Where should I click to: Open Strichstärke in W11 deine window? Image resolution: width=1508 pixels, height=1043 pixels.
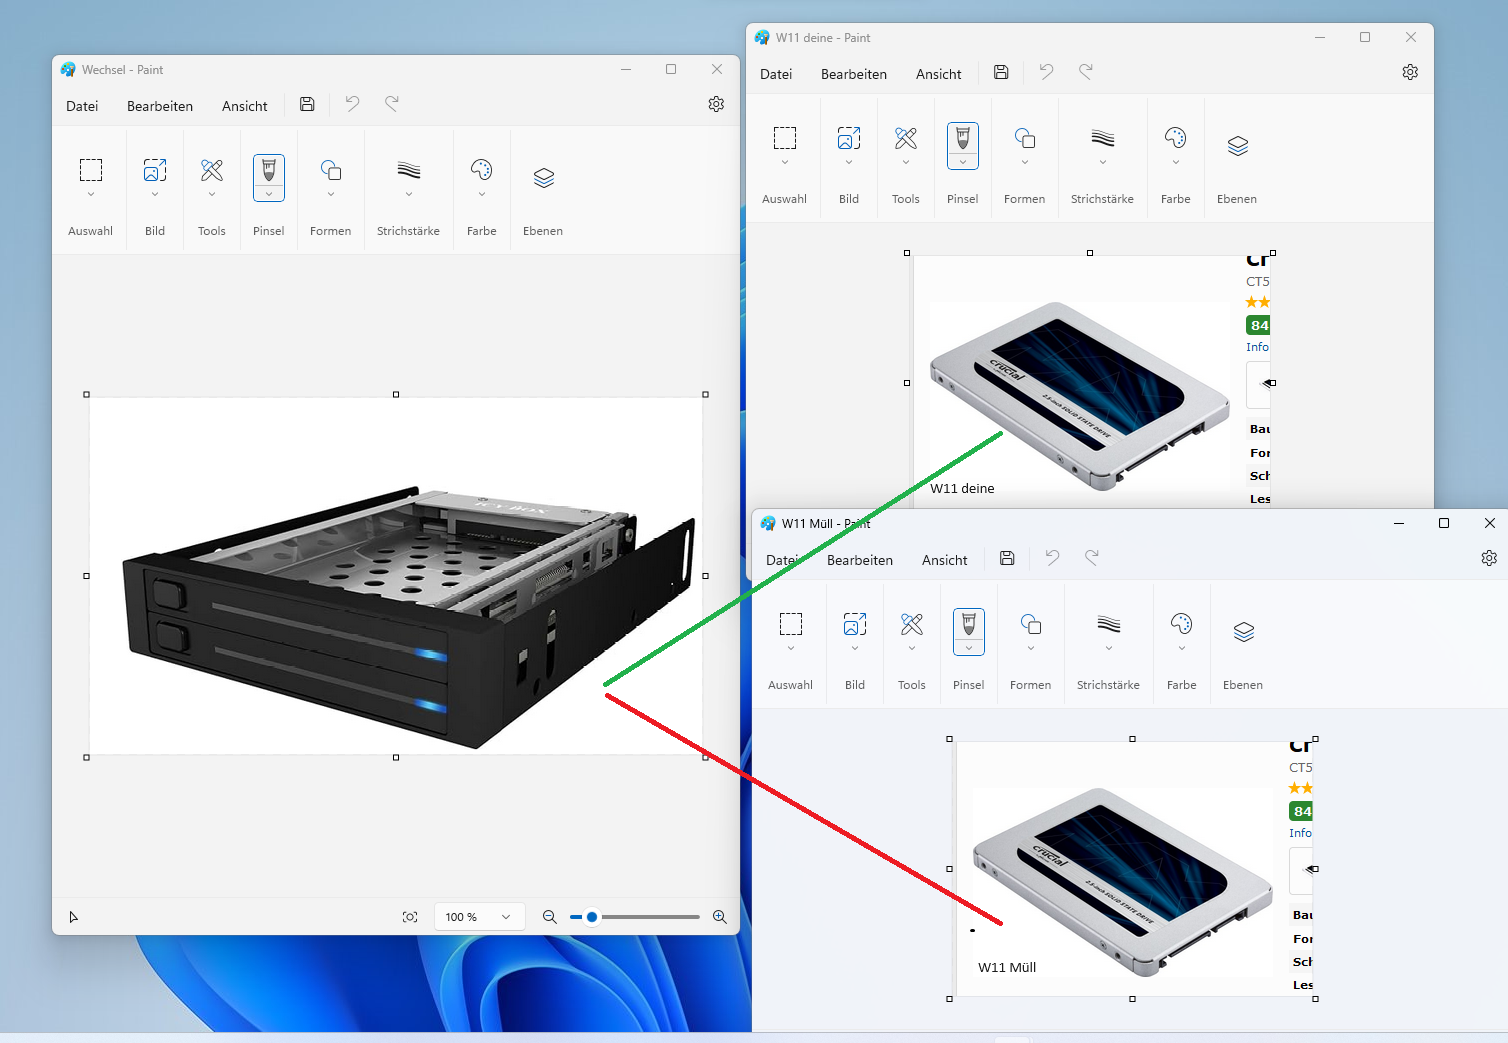1103,138
